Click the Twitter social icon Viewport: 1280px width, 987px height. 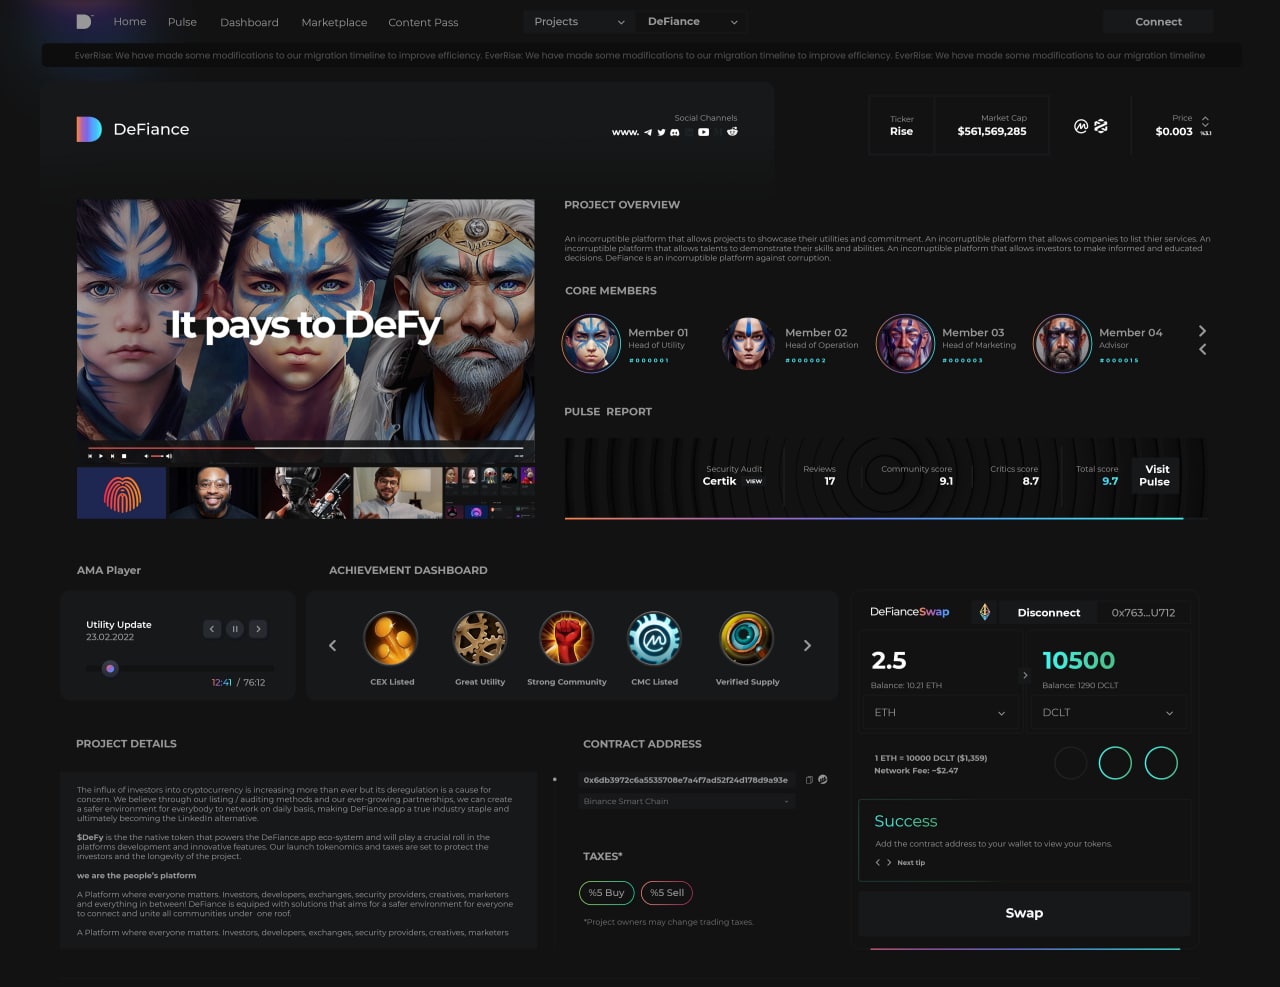[661, 132]
